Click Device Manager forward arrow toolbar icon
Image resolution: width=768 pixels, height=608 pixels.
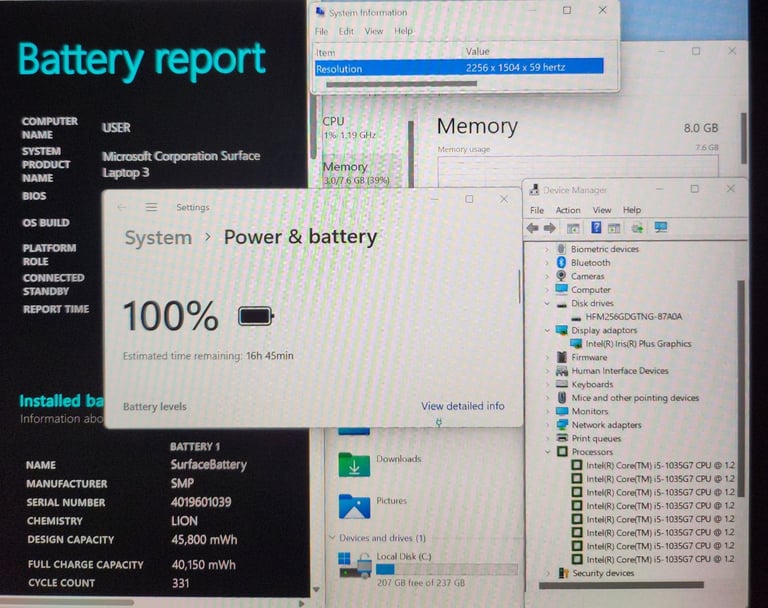point(550,228)
